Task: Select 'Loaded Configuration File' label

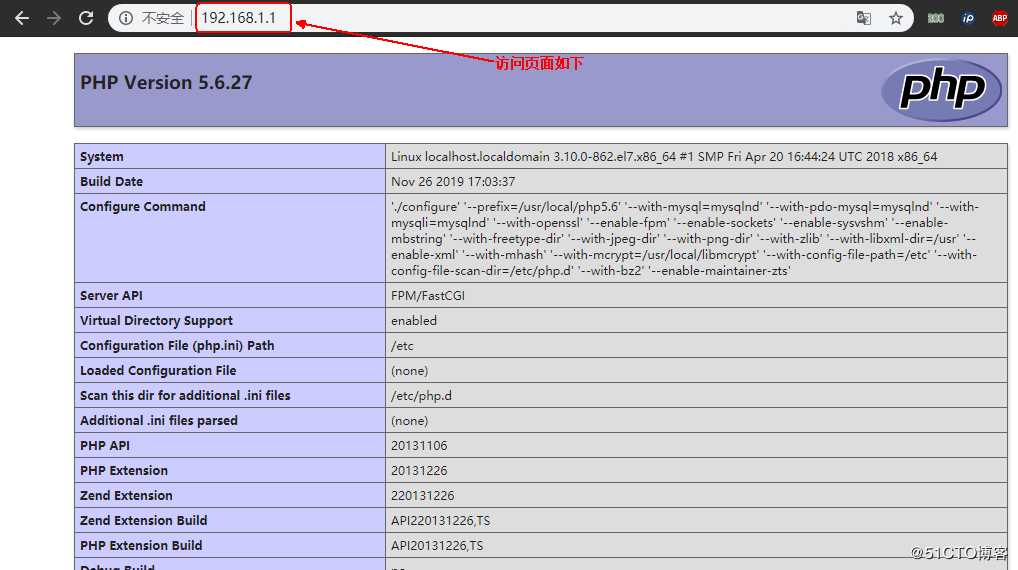Action: 158,371
